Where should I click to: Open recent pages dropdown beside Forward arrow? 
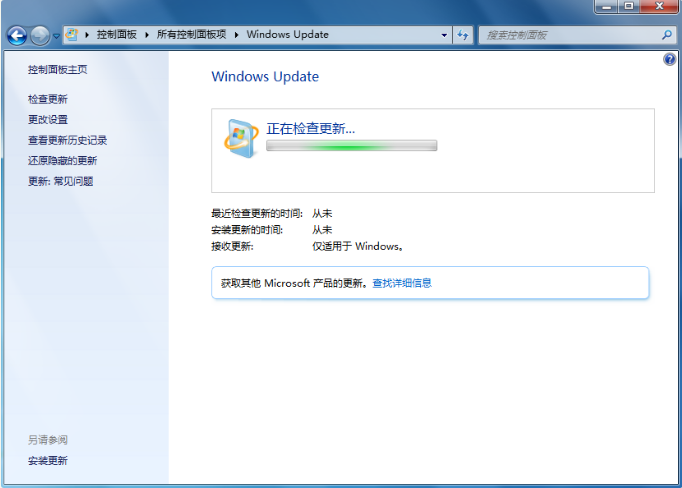click(x=56, y=36)
